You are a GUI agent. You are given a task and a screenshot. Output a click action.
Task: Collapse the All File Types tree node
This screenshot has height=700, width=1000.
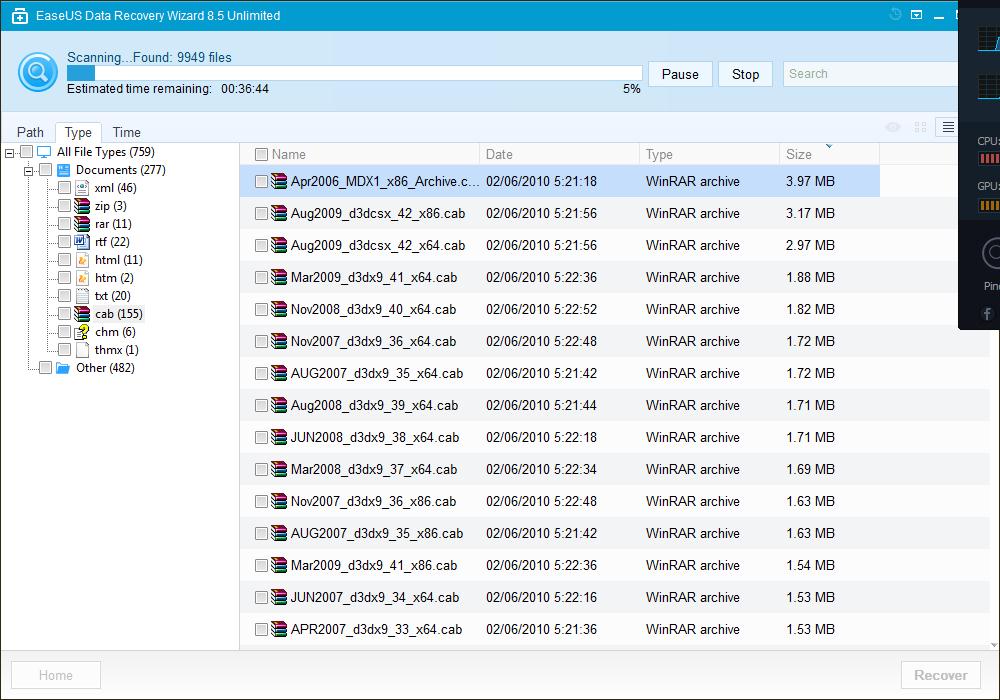pyautogui.click(x=9, y=153)
